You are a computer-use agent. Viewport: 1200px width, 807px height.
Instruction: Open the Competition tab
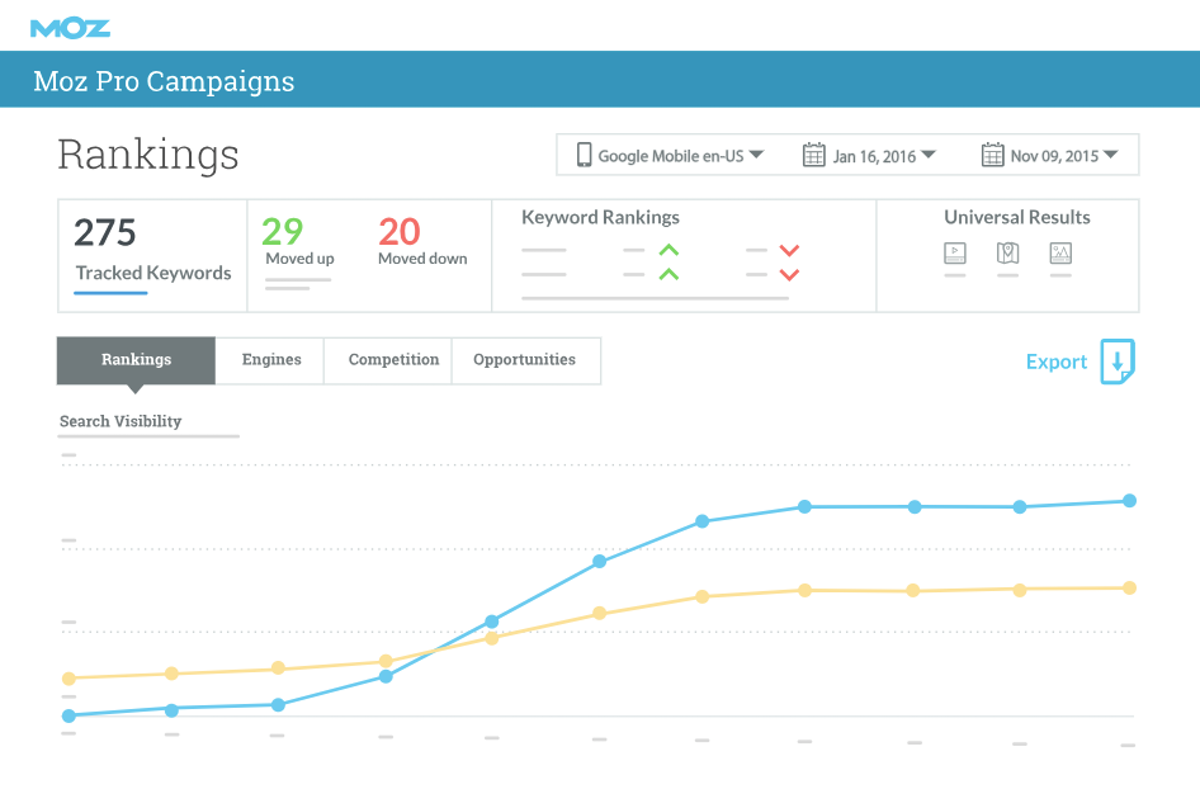point(392,360)
